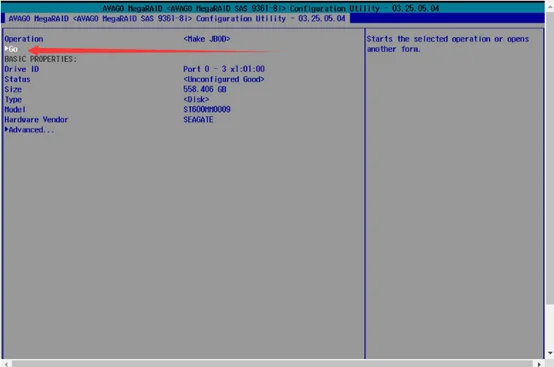Click the triangle arrow beside Advanced

[x=6, y=129]
